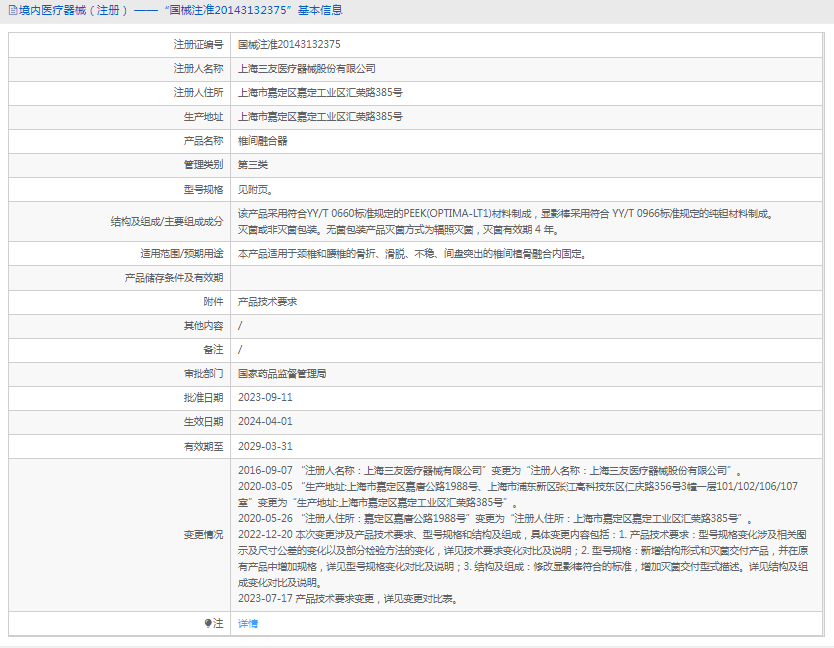This screenshot has height=648, width=834.
Task: Click attachment value 产品技术要求
Action: click(268, 302)
